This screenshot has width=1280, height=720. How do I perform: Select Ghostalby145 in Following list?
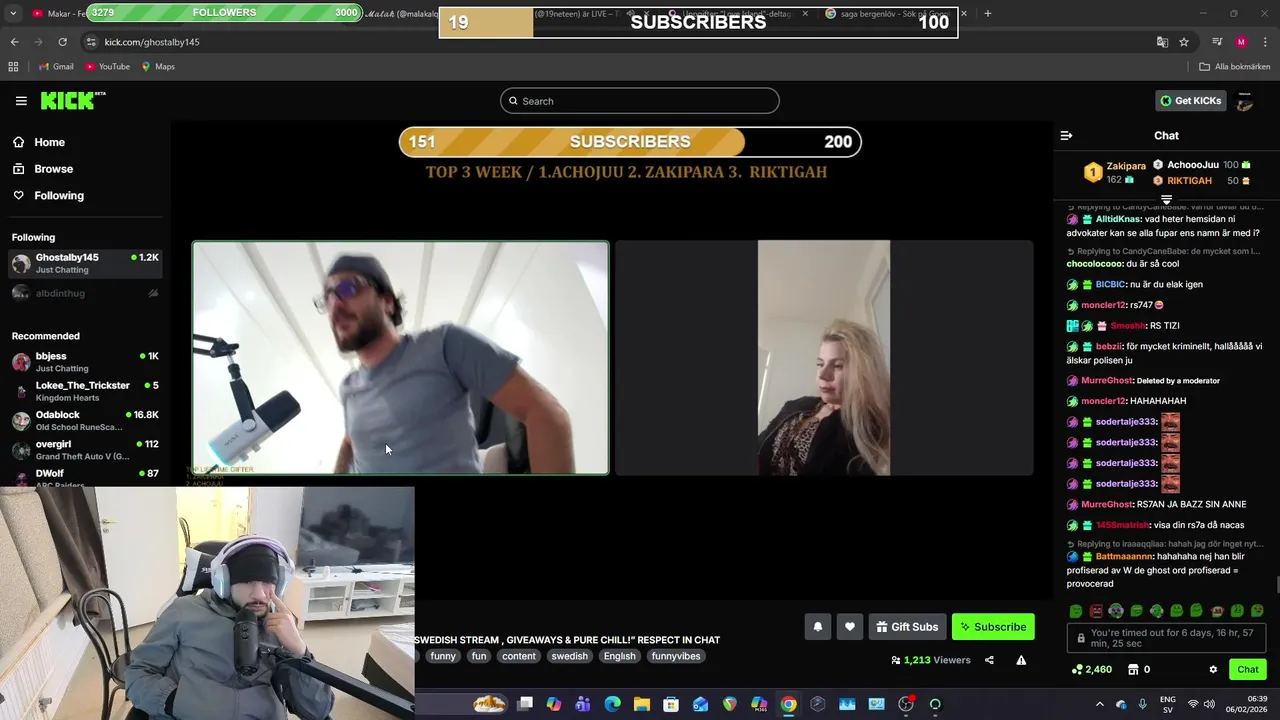point(85,264)
